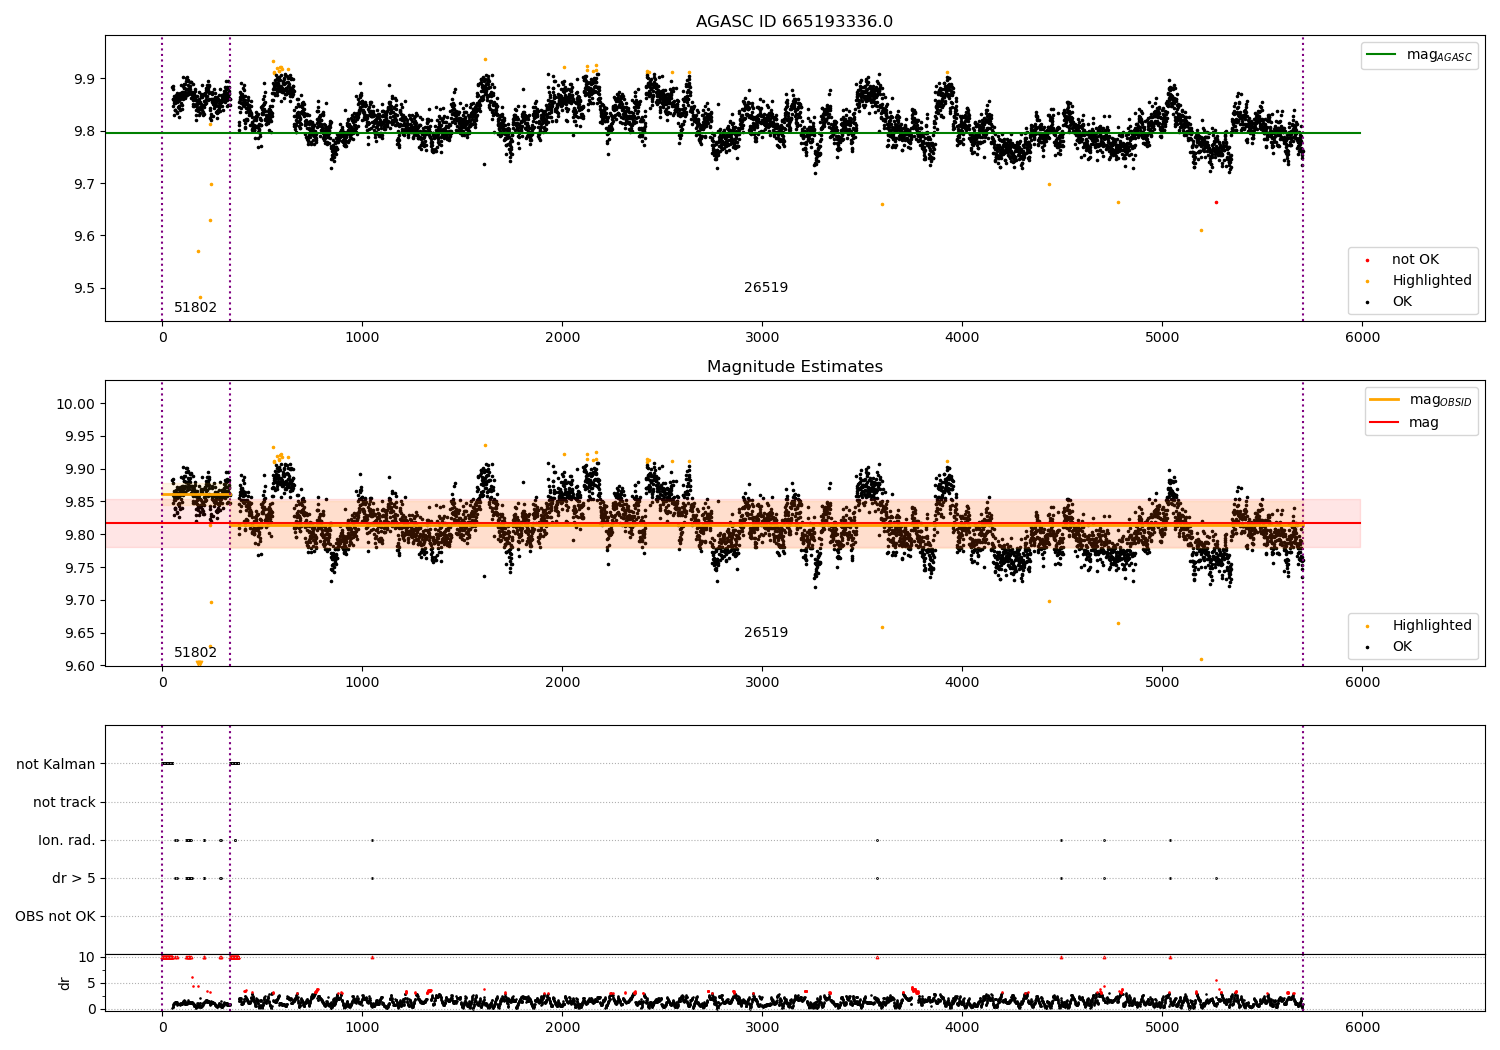Click the 9.80 y-axis tick in the middle plot
This screenshot has width=1500, height=1050.
click(79, 535)
